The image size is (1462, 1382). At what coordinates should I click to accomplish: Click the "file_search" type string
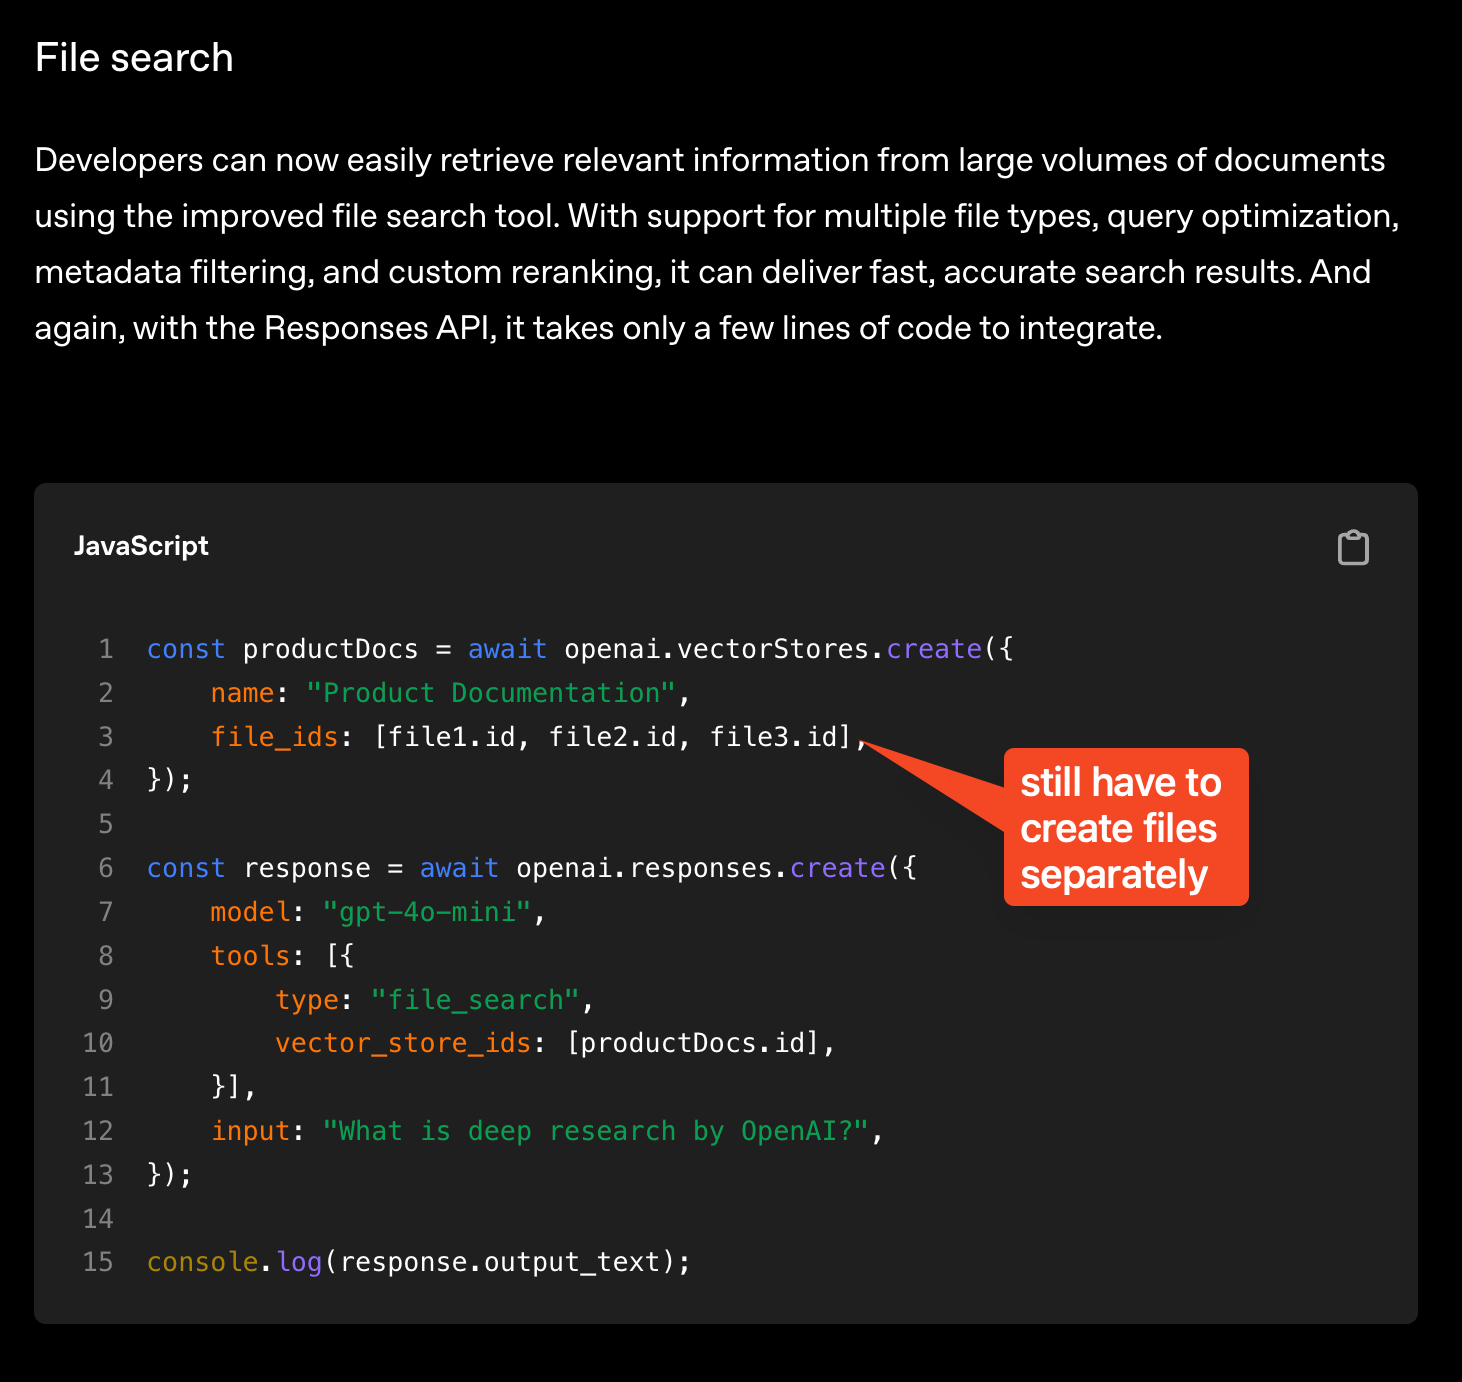click(x=475, y=1000)
